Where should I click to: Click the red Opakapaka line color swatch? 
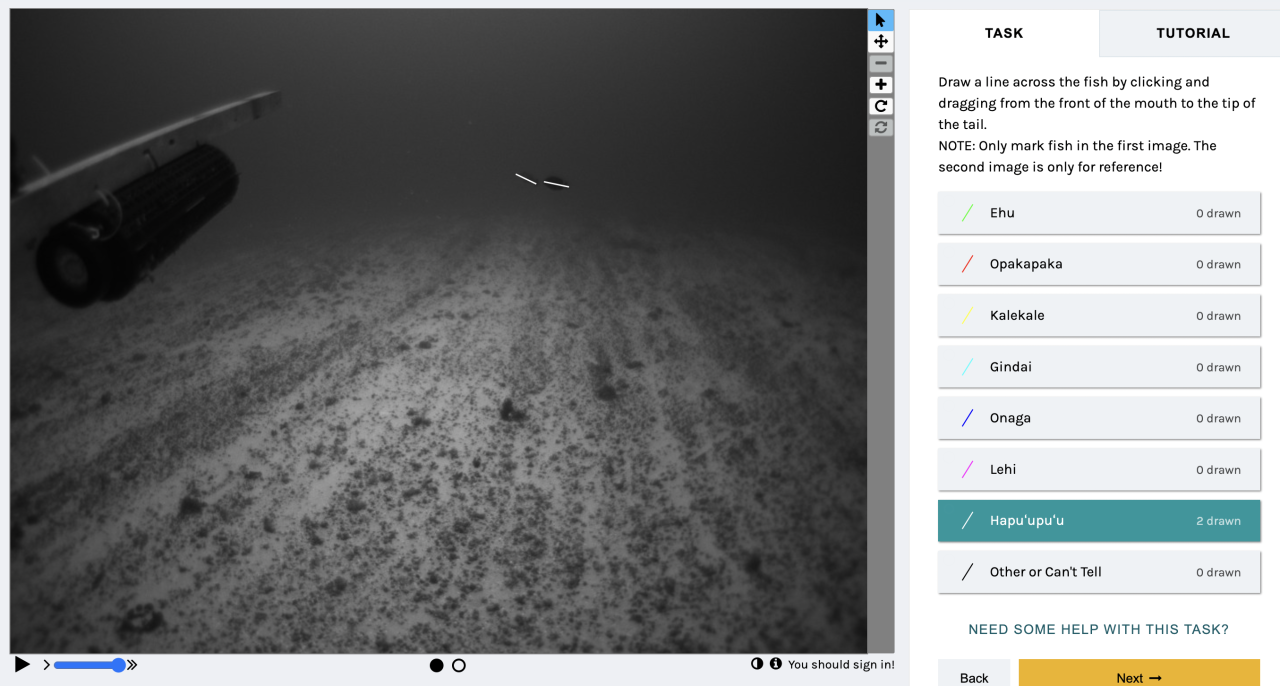pyautogui.click(x=967, y=264)
